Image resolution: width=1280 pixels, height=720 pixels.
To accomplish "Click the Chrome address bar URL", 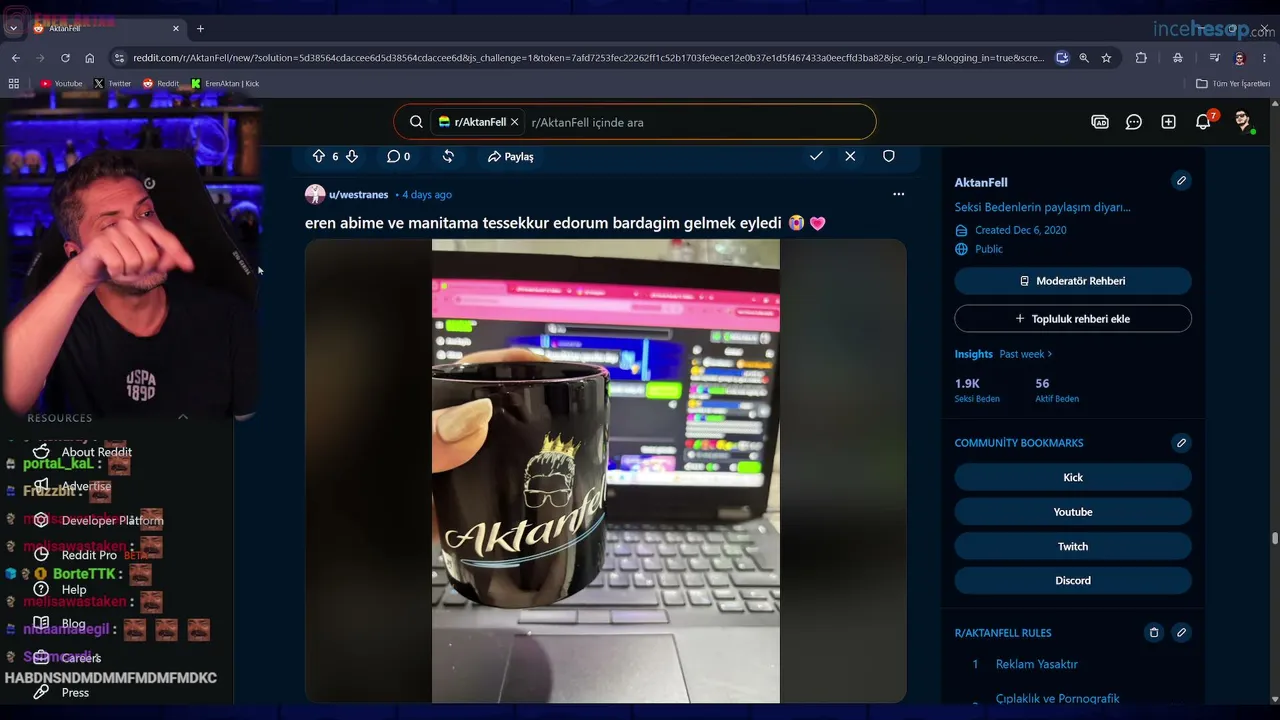I will point(589,58).
